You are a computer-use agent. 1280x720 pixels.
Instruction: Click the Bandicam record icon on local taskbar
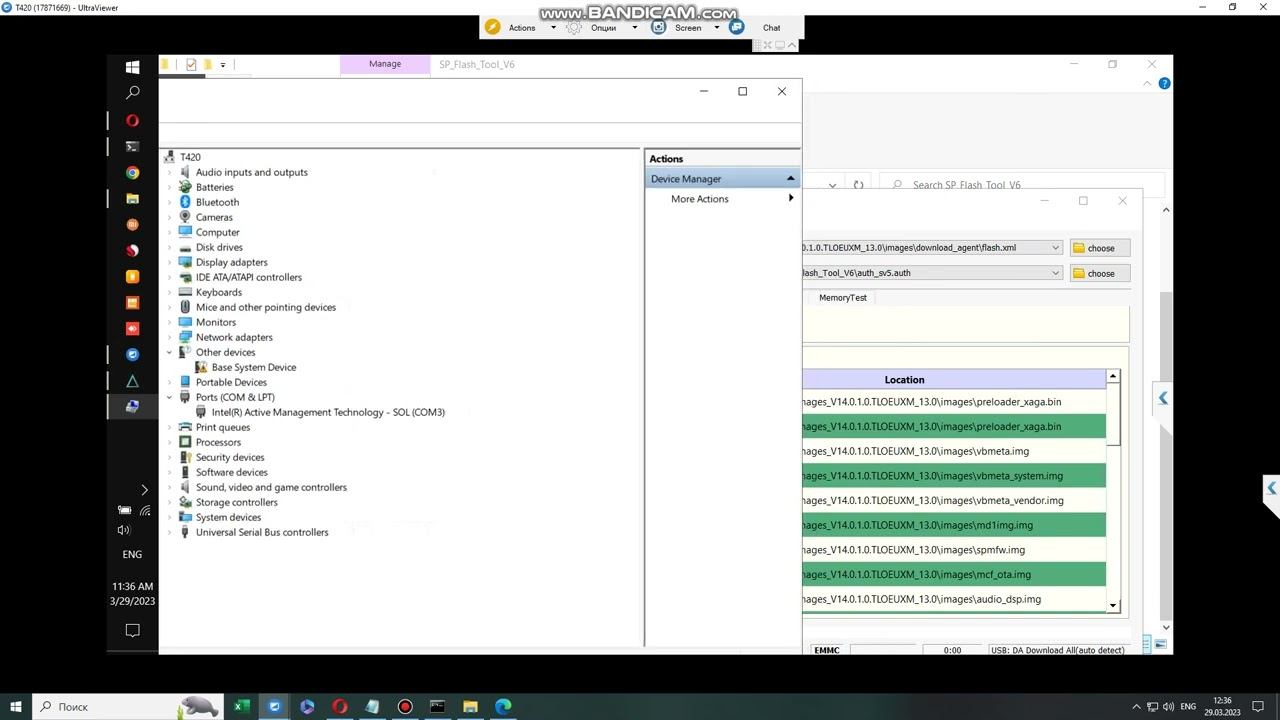[x=405, y=706]
